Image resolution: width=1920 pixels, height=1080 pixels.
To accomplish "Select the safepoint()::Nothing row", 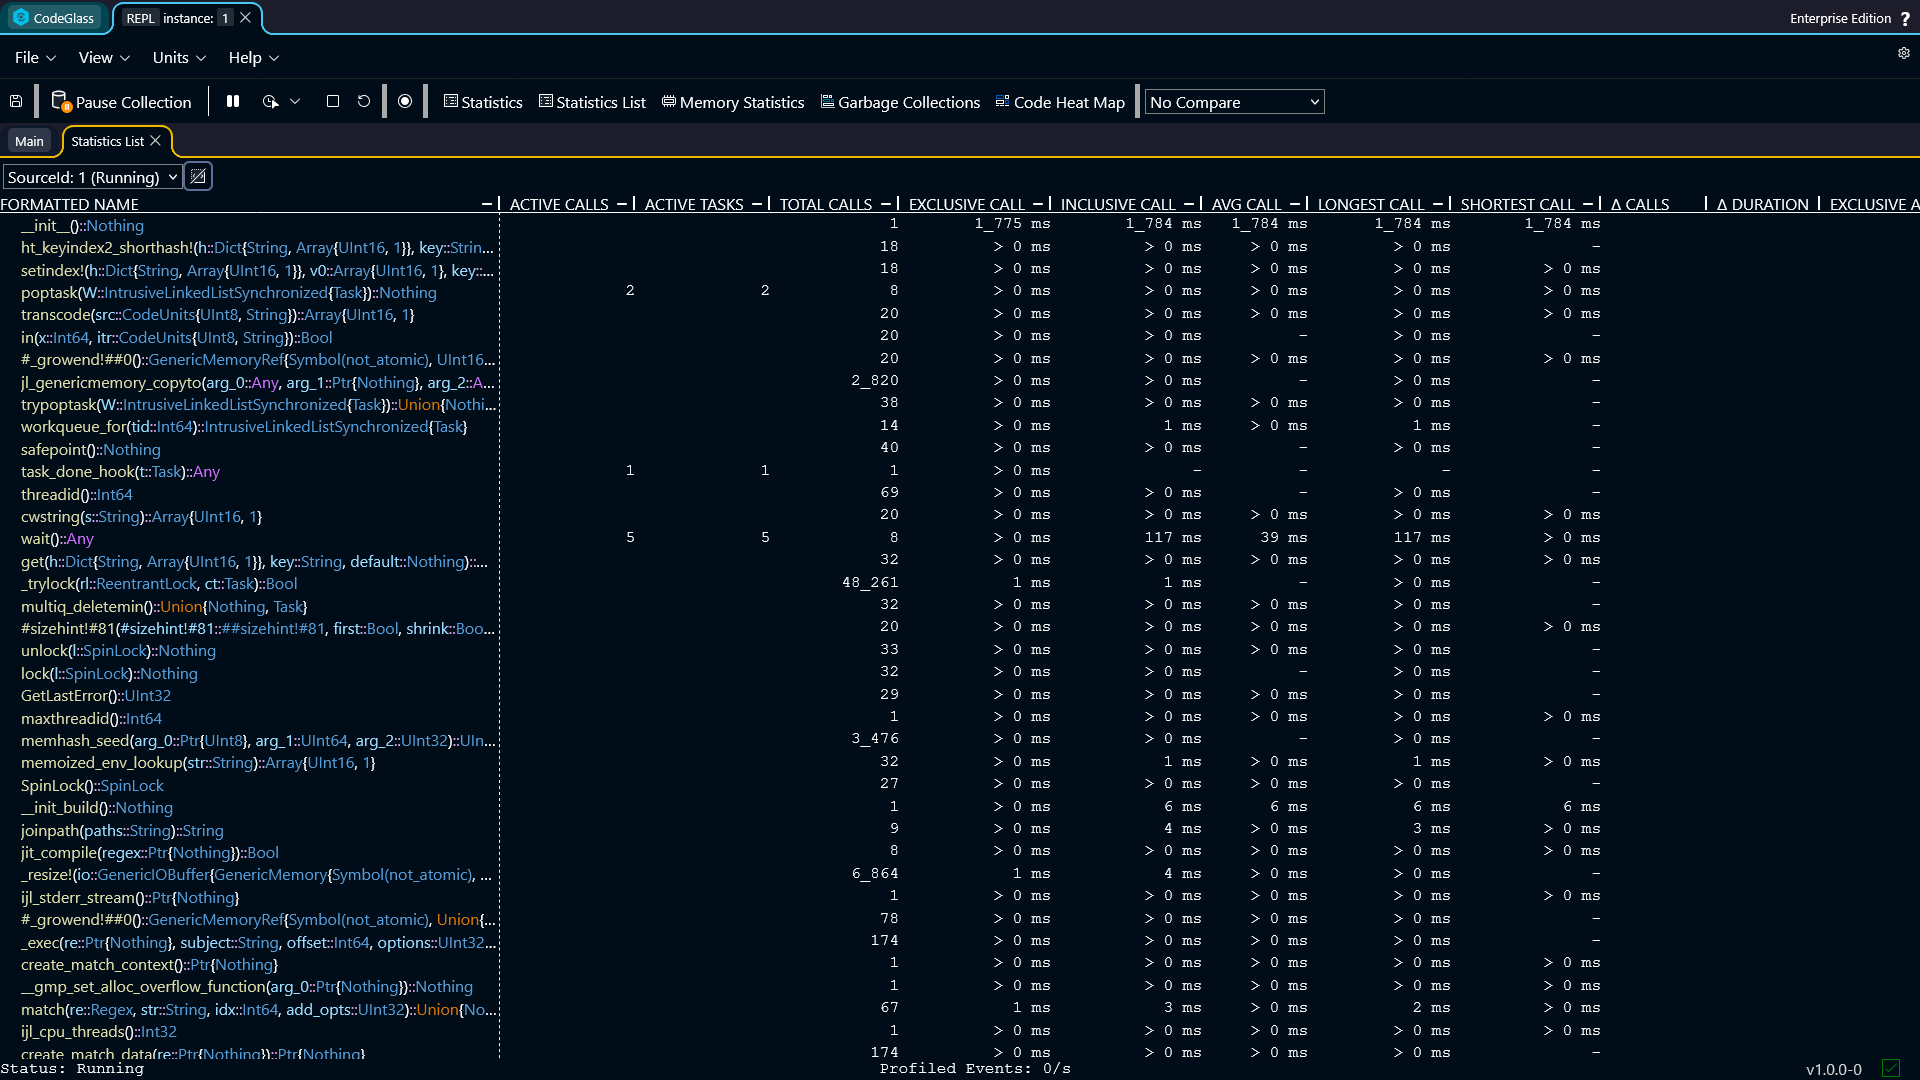I will [x=960, y=449].
